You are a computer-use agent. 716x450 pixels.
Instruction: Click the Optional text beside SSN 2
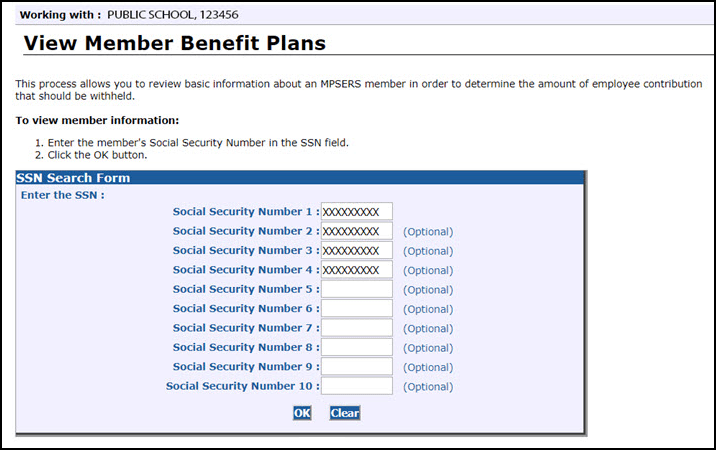428,232
